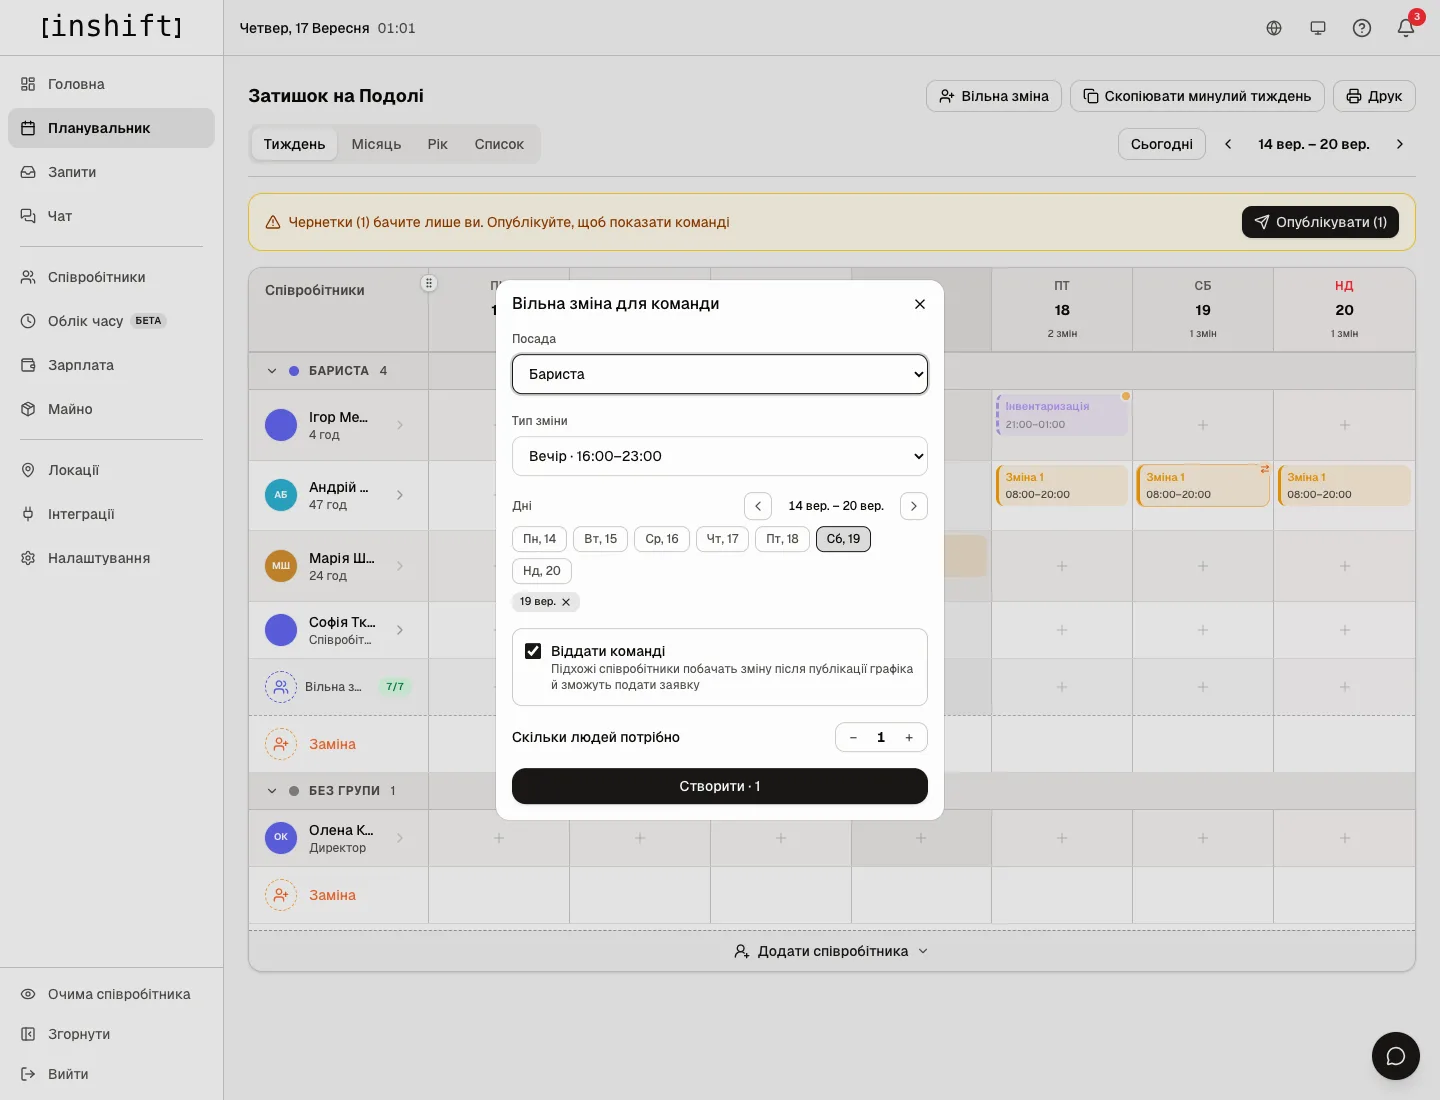
Task: Expand Додати співробітника menu
Action: point(832,951)
